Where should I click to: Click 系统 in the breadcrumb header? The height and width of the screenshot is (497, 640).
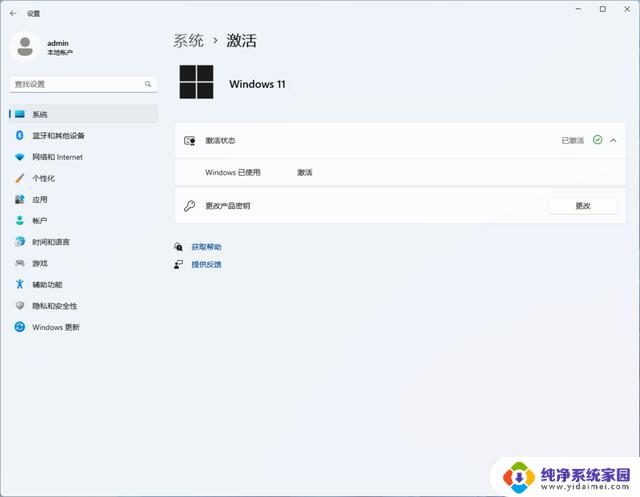point(188,41)
